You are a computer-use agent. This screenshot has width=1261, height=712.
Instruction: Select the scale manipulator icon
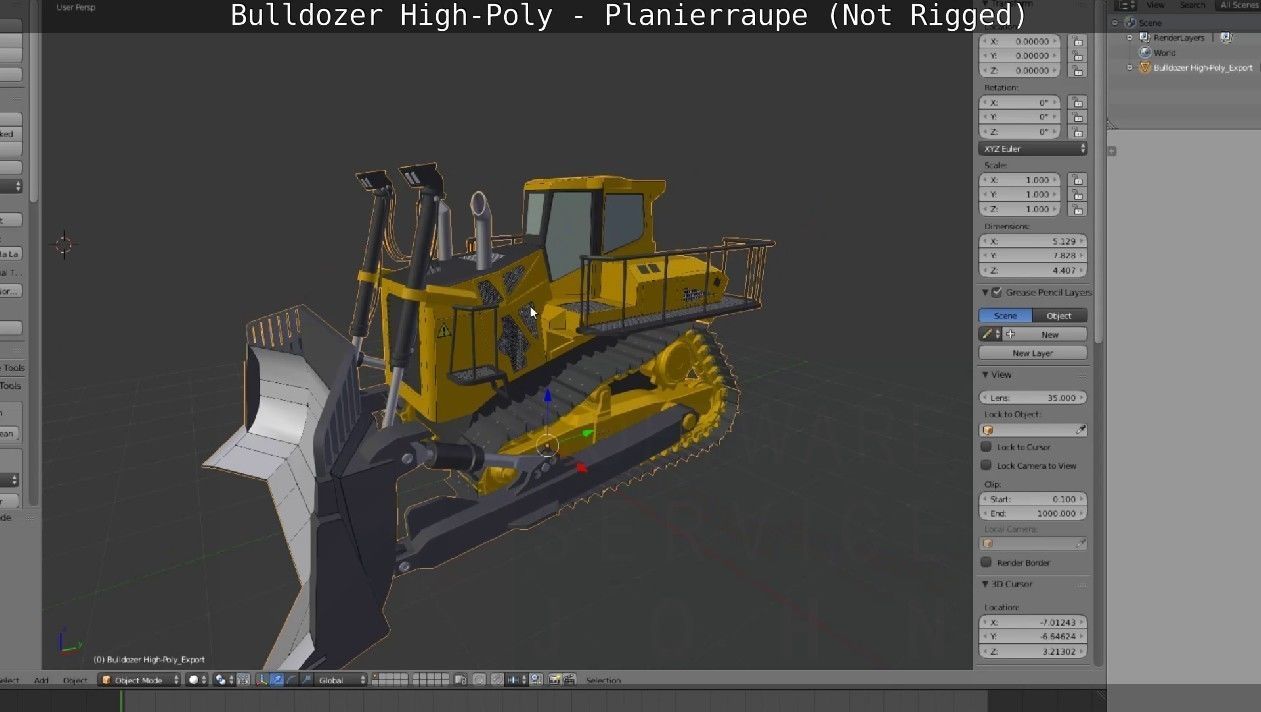[x=307, y=680]
